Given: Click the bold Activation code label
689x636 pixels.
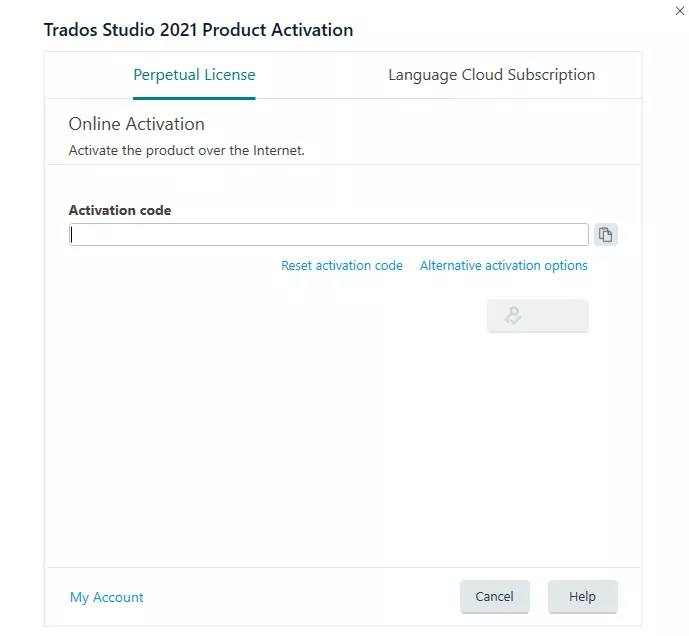Looking at the screenshot, I should coord(120,210).
